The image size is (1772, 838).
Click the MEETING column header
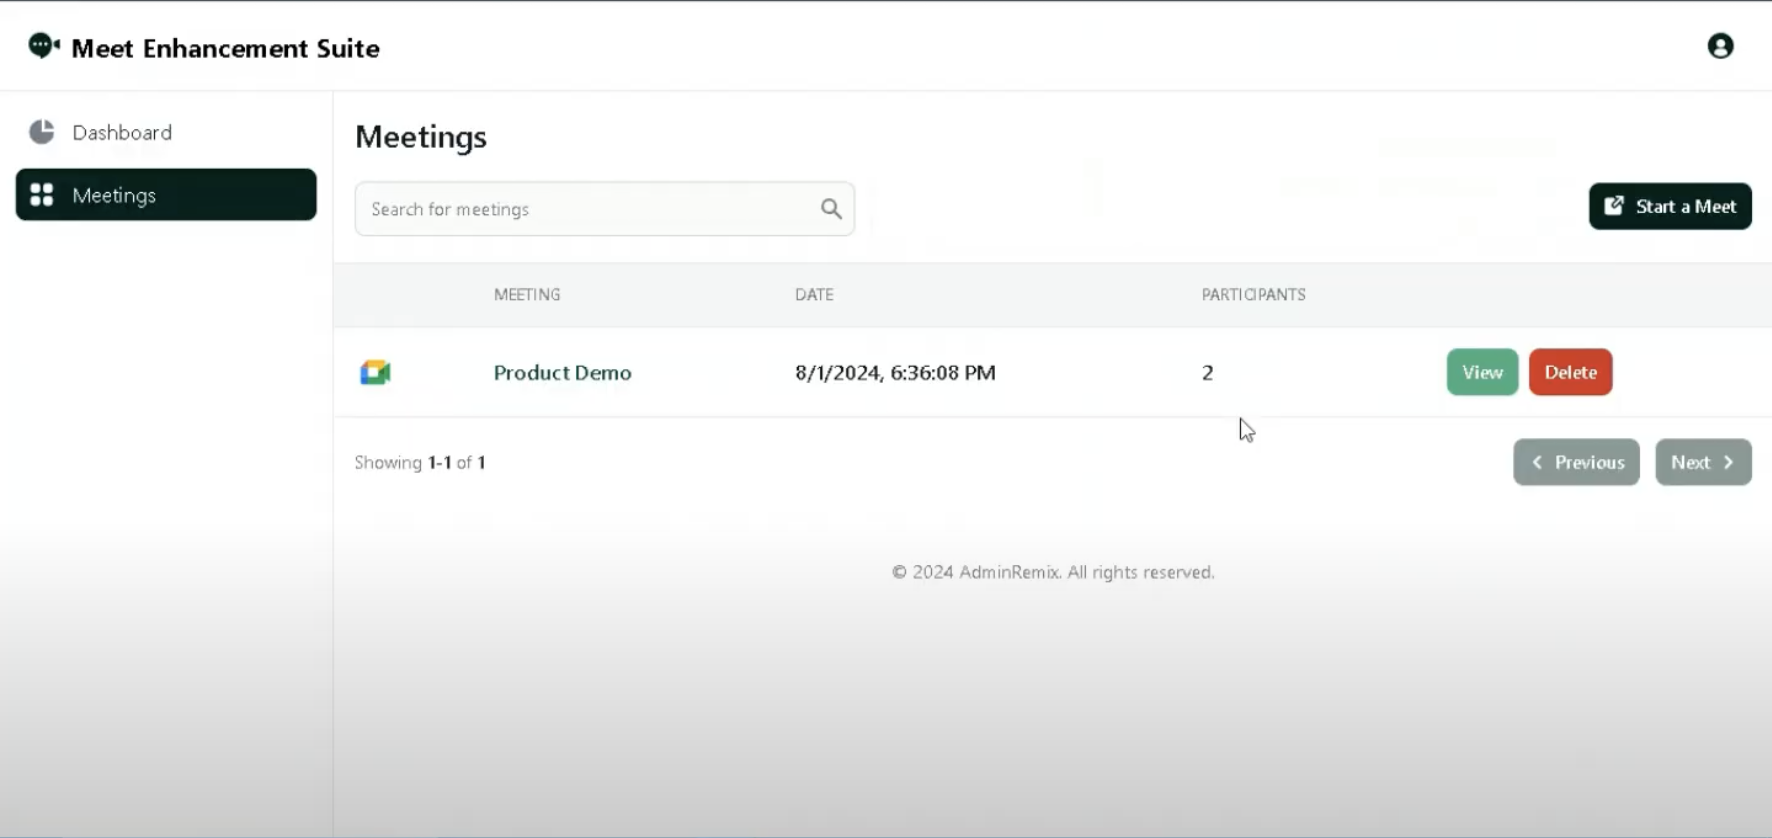527,295
